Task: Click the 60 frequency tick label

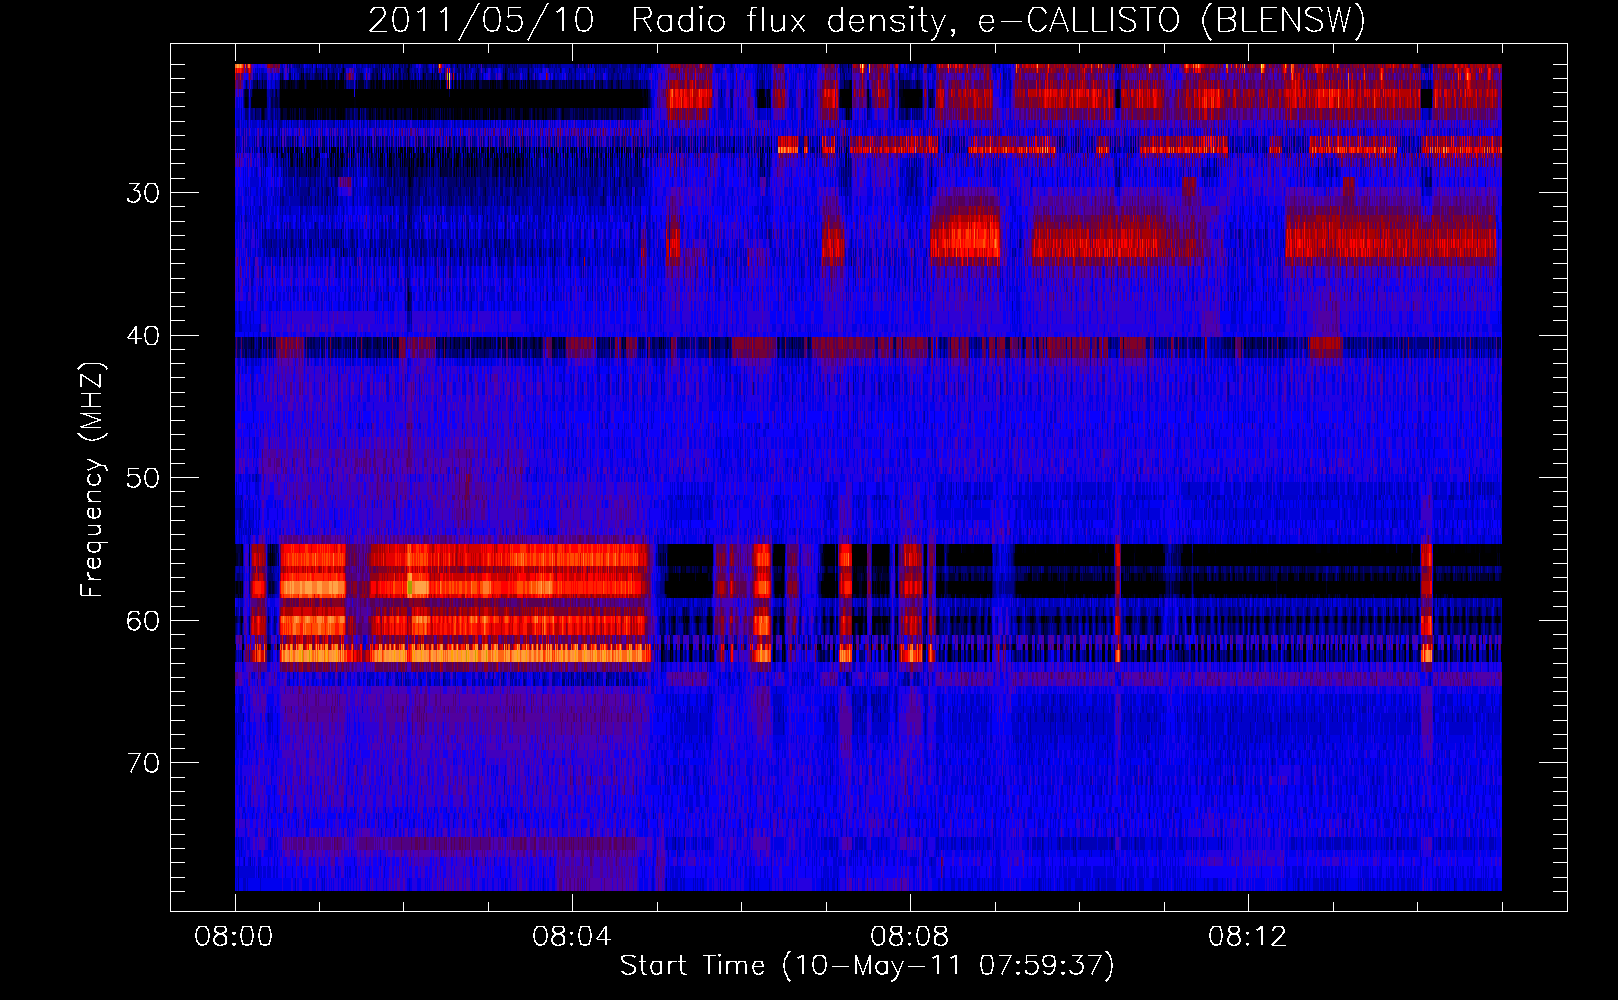Action: pyautogui.click(x=143, y=621)
